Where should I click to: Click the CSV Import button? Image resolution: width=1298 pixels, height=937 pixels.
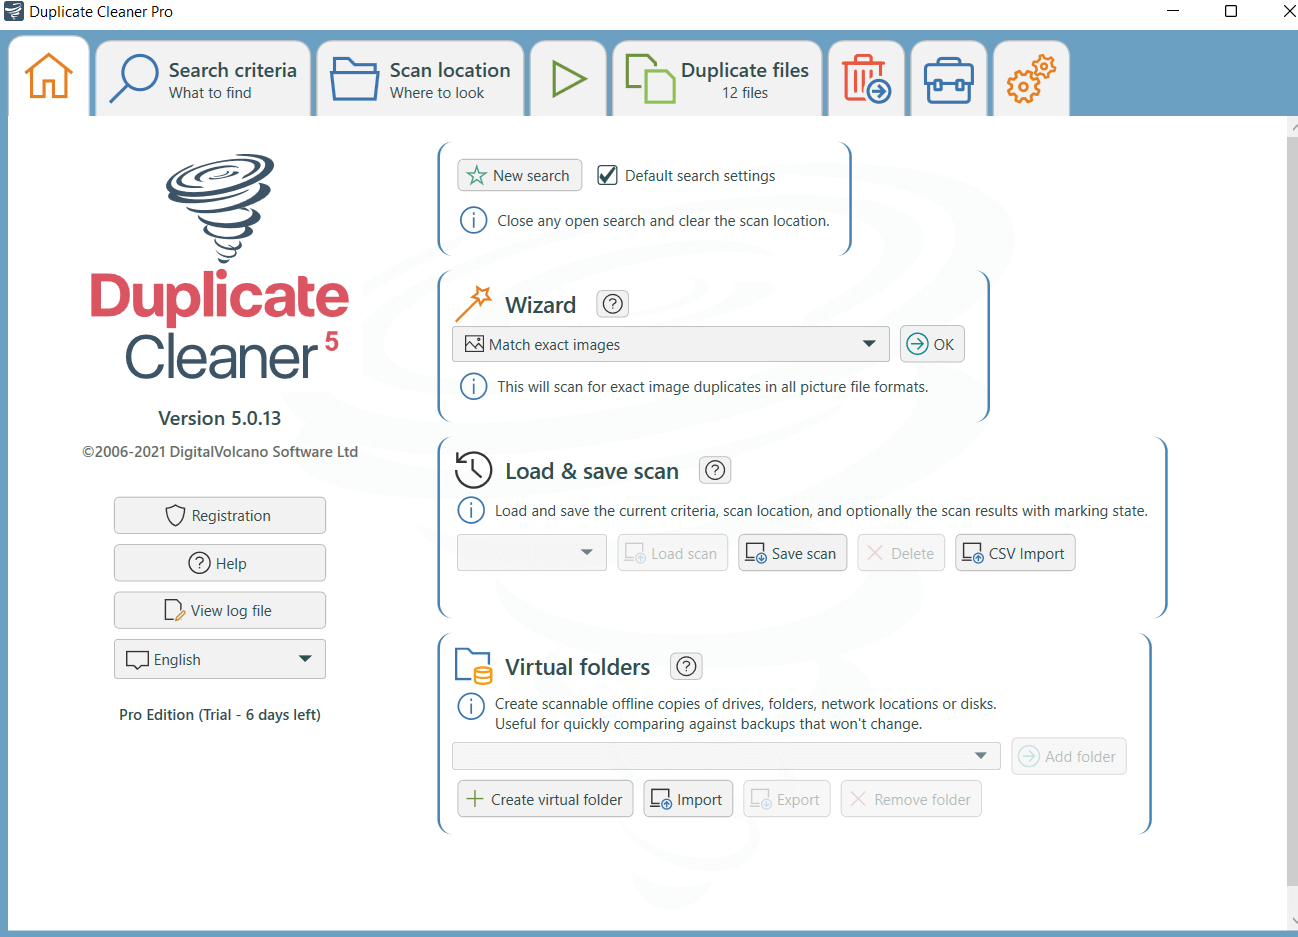point(1015,553)
